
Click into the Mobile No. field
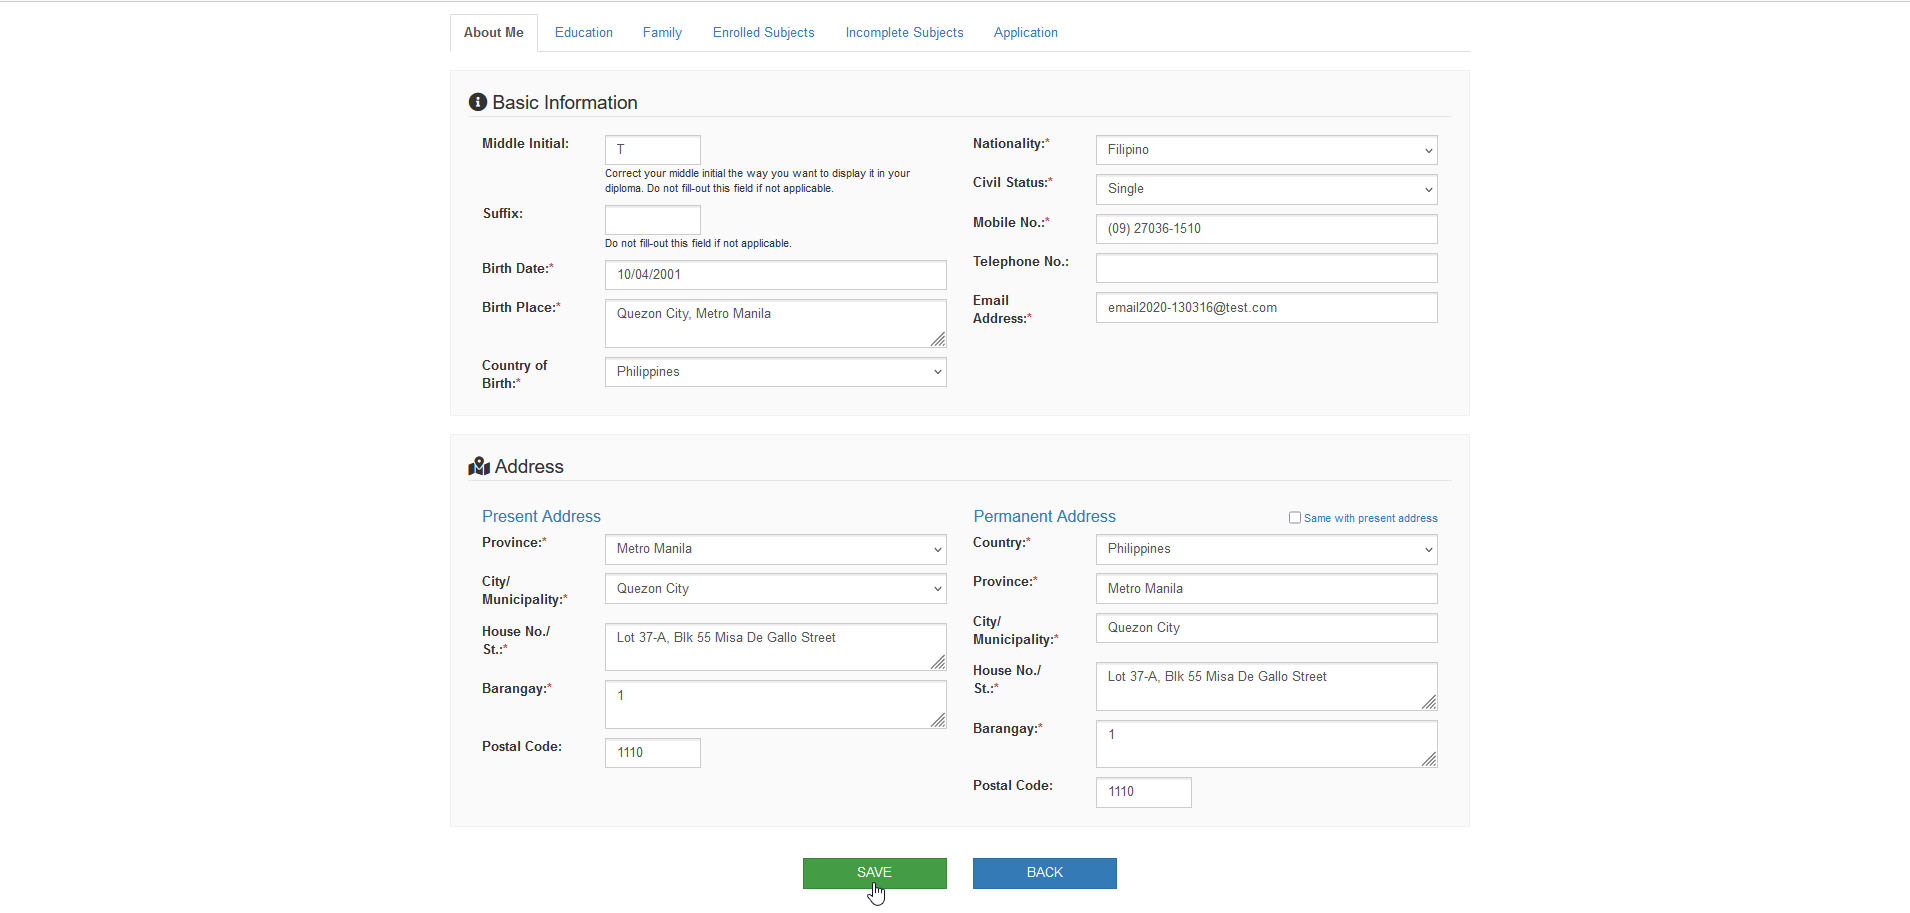click(1266, 229)
